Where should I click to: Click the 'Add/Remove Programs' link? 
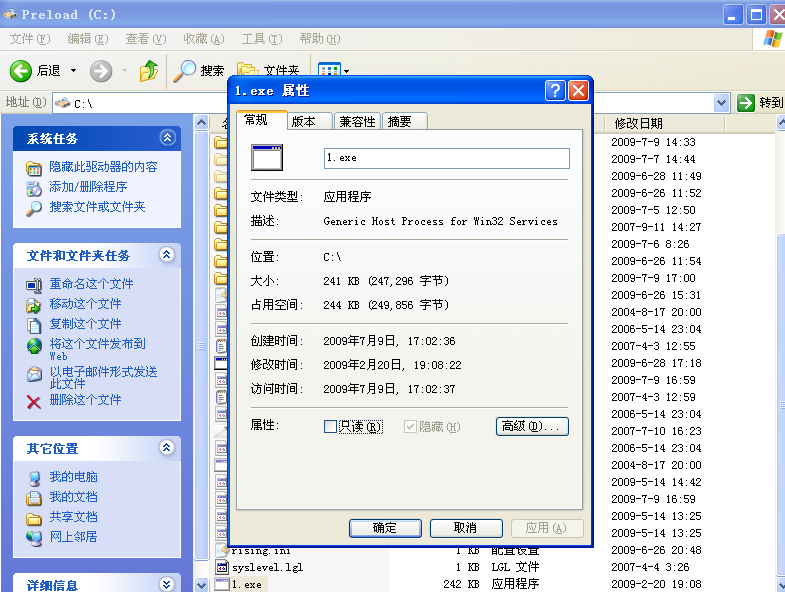pos(88,187)
